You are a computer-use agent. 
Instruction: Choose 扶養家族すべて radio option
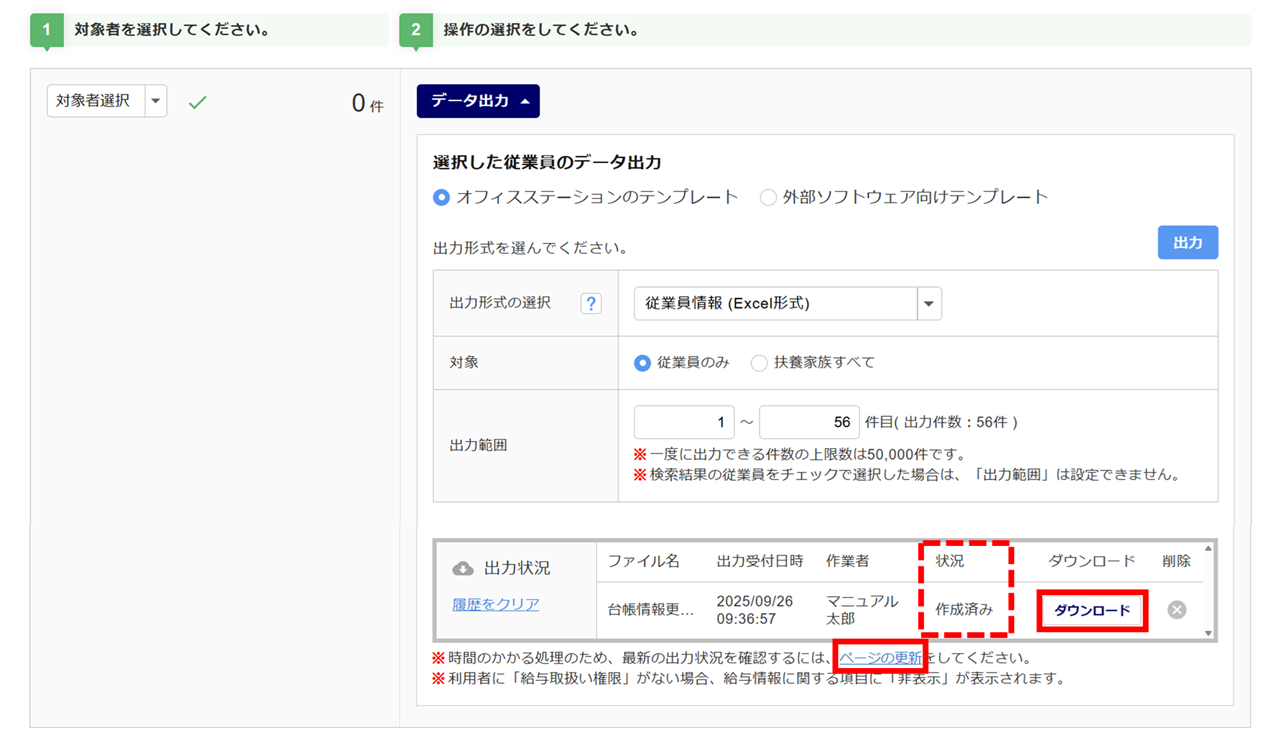click(759, 363)
